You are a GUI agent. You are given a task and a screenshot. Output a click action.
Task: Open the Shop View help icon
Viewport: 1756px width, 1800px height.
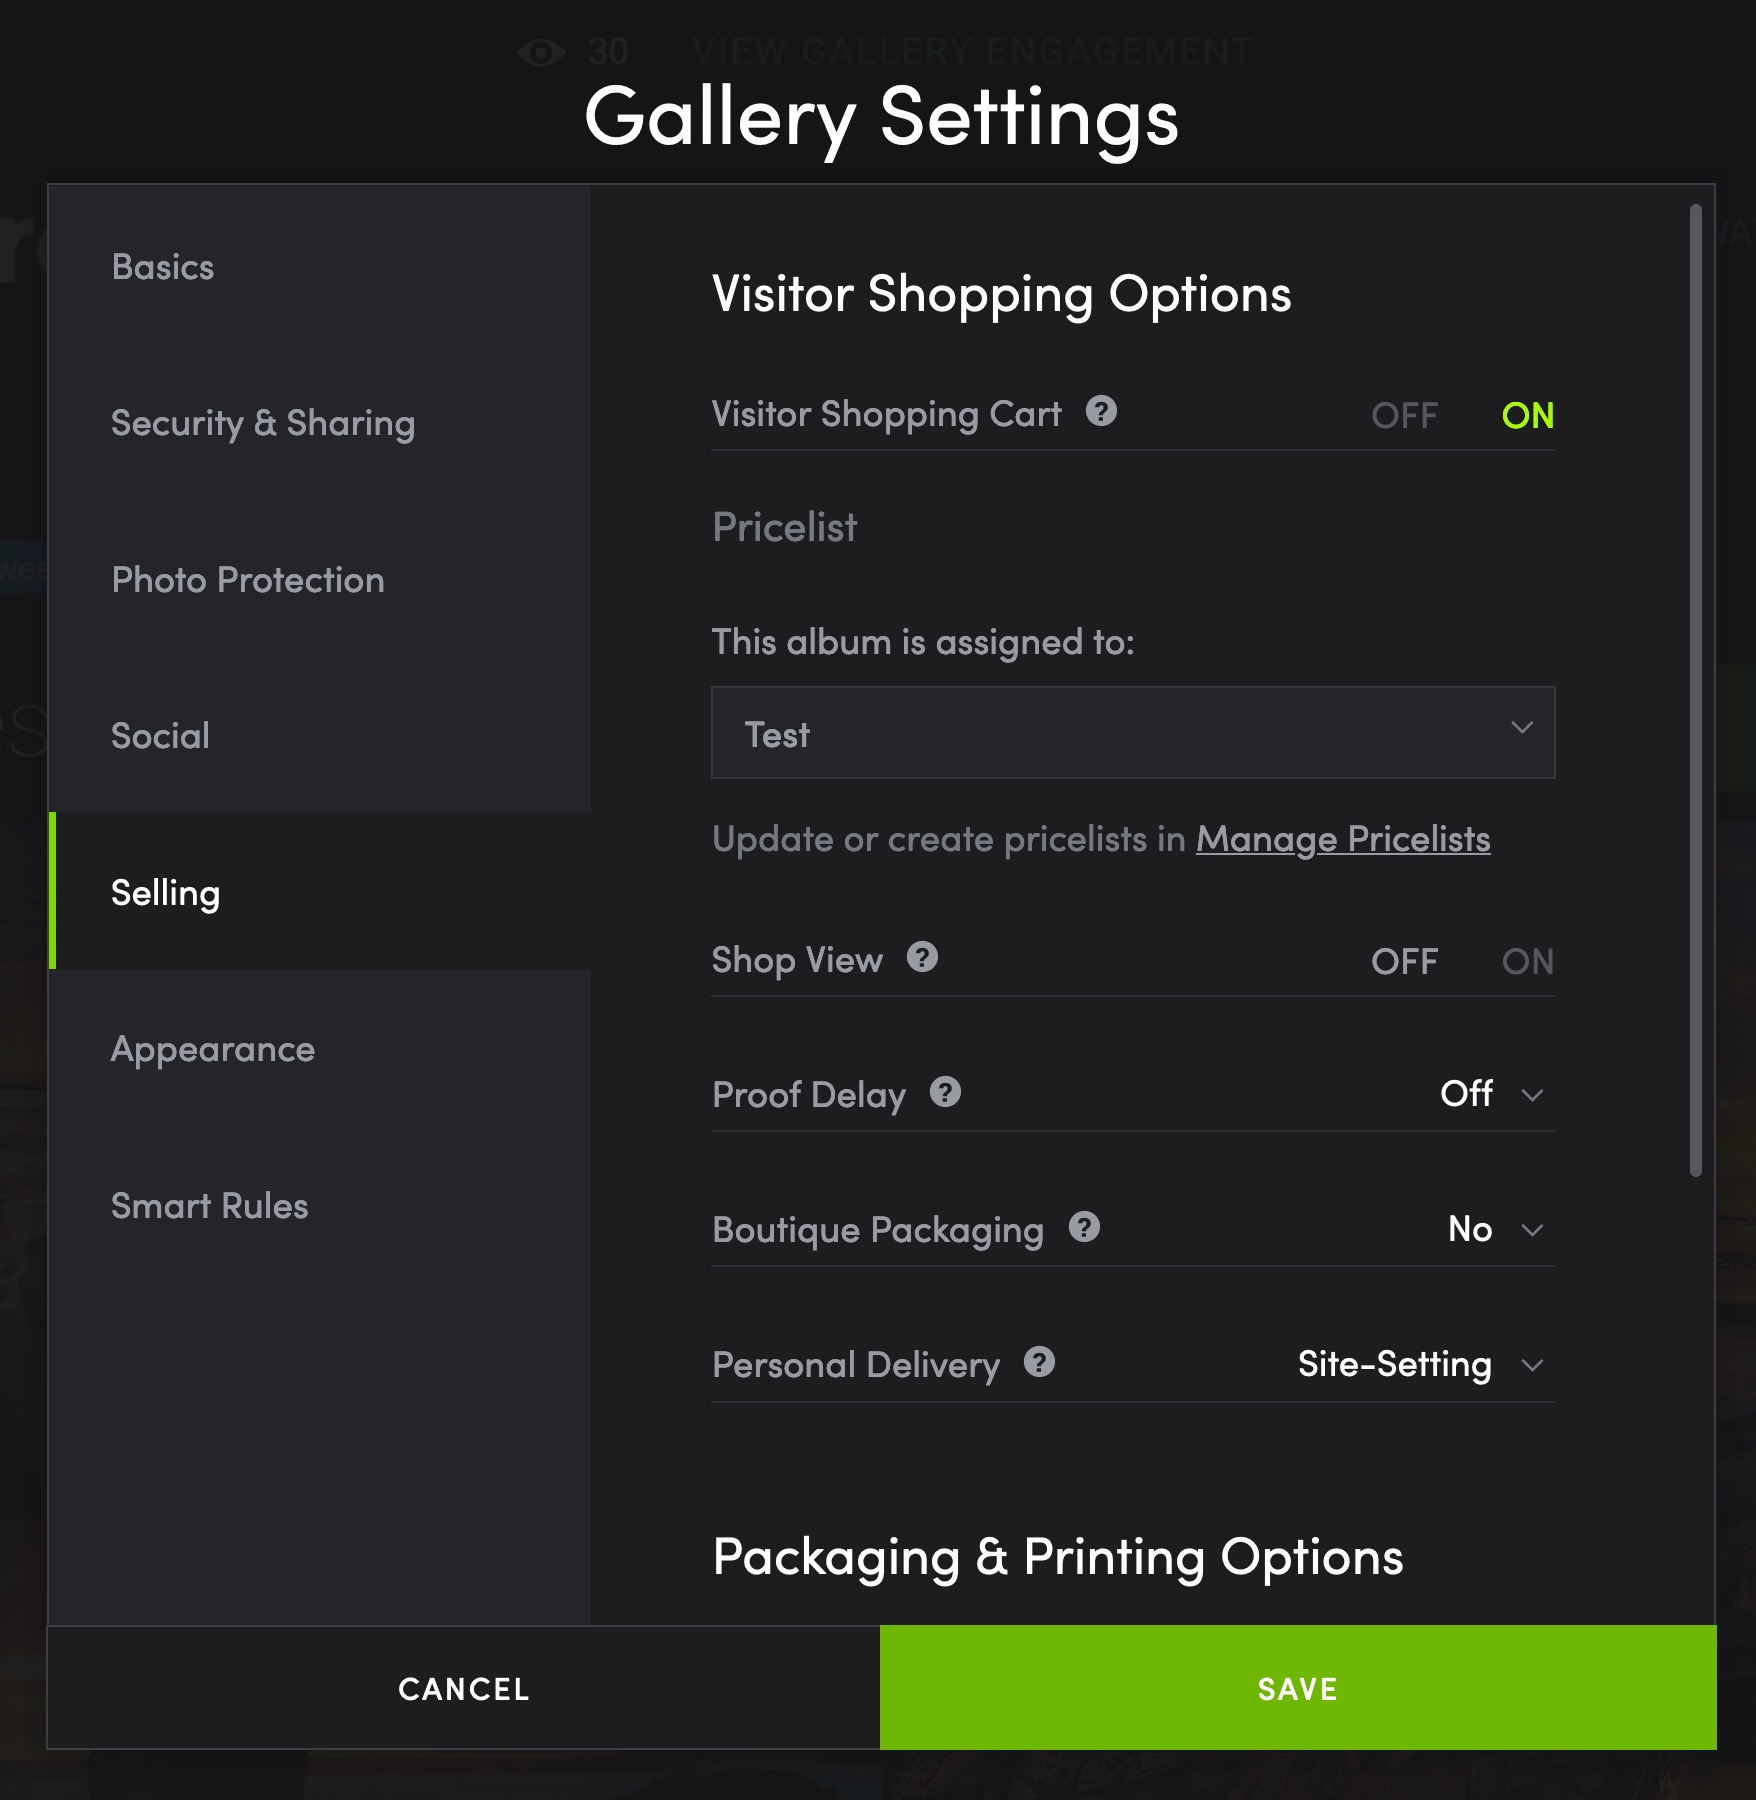[922, 957]
